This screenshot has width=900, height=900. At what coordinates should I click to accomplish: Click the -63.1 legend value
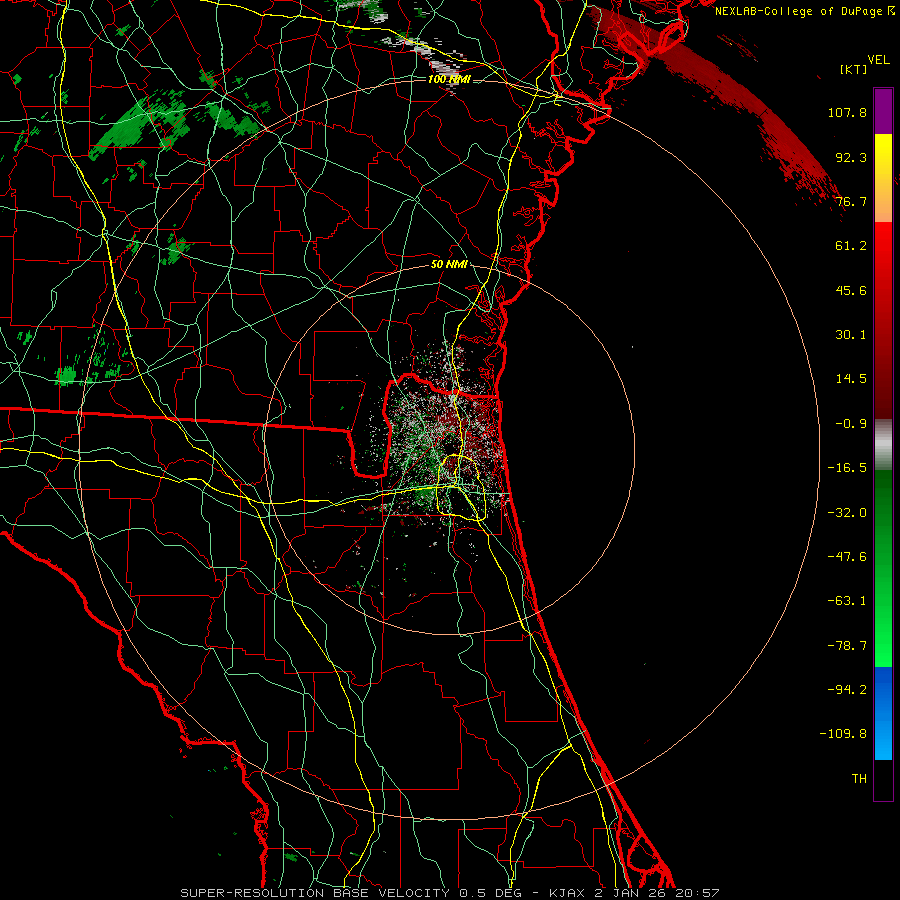pyautogui.click(x=847, y=601)
